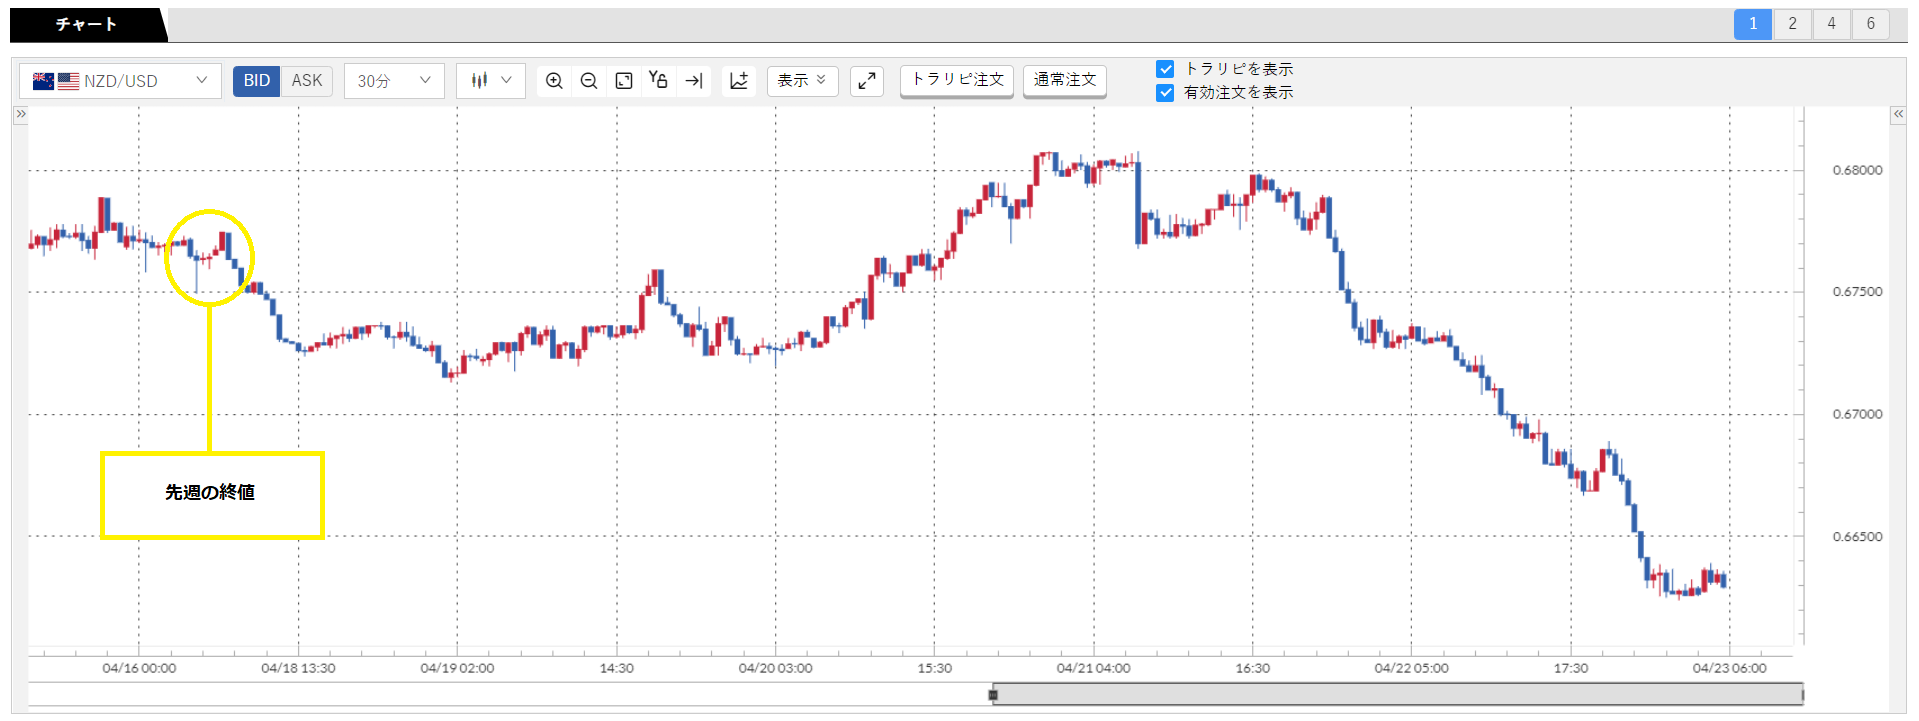The height and width of the screenshot is (721, 1919).
Task: Open the NZD/USD currency pair dropdown
Action: [120, 81]
